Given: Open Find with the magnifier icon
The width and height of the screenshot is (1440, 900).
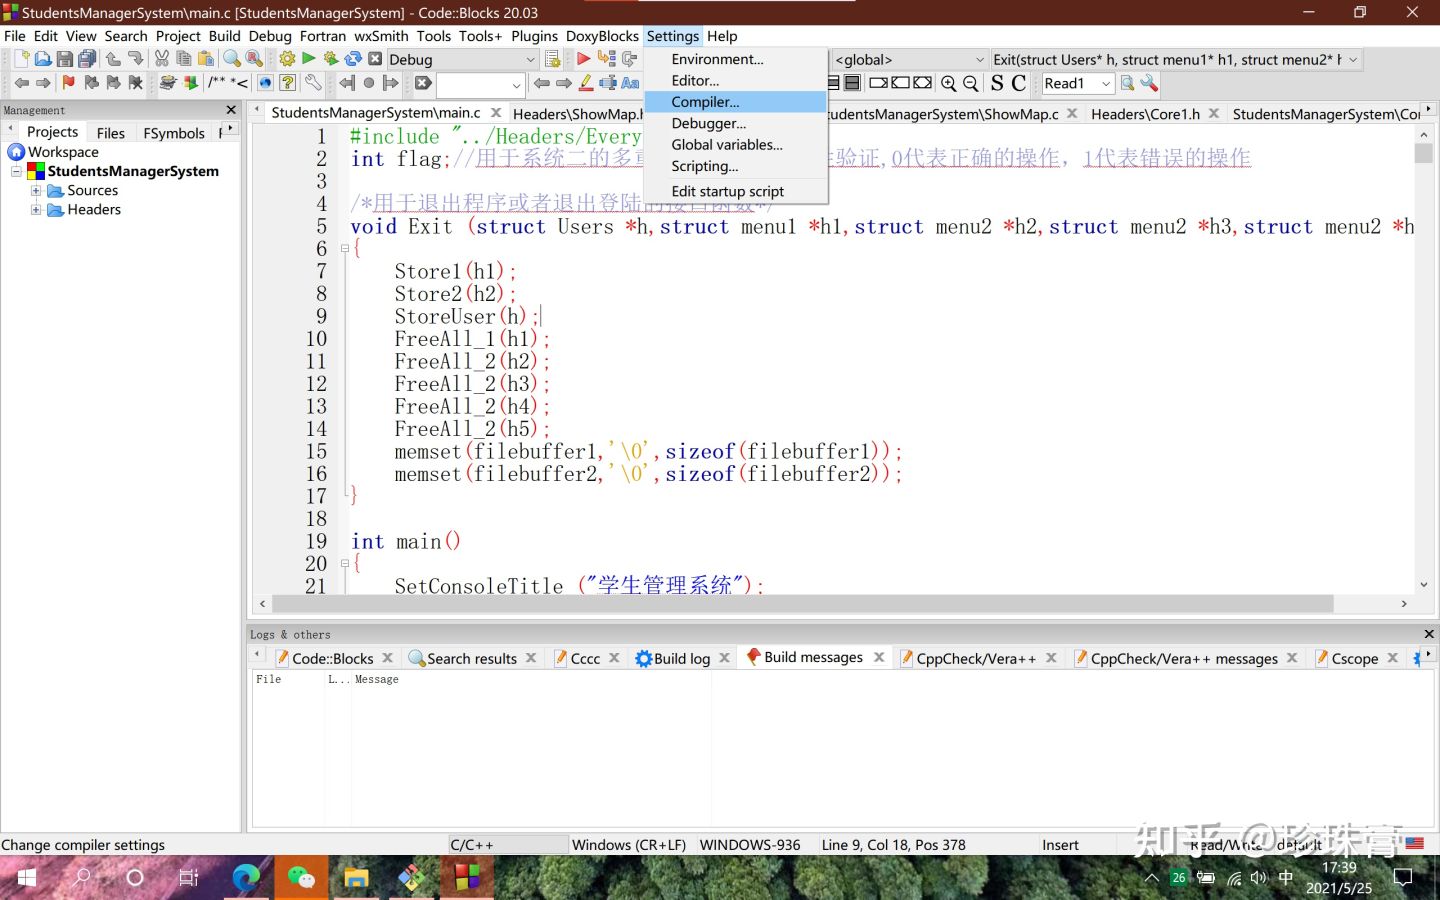Looking at the screenshot, I should coord(232,59).
